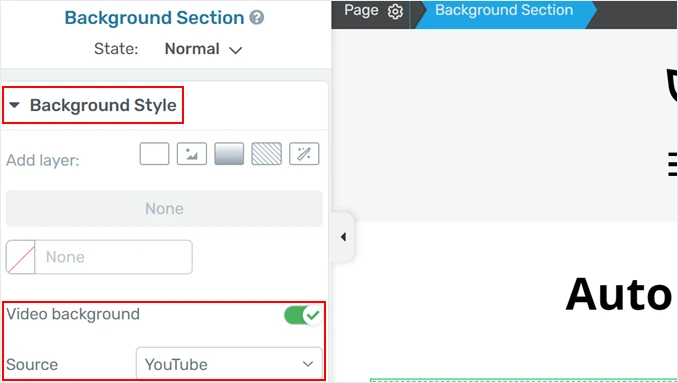
Task: Open the State dropdown showing Normal
Action: coord(203,49)
